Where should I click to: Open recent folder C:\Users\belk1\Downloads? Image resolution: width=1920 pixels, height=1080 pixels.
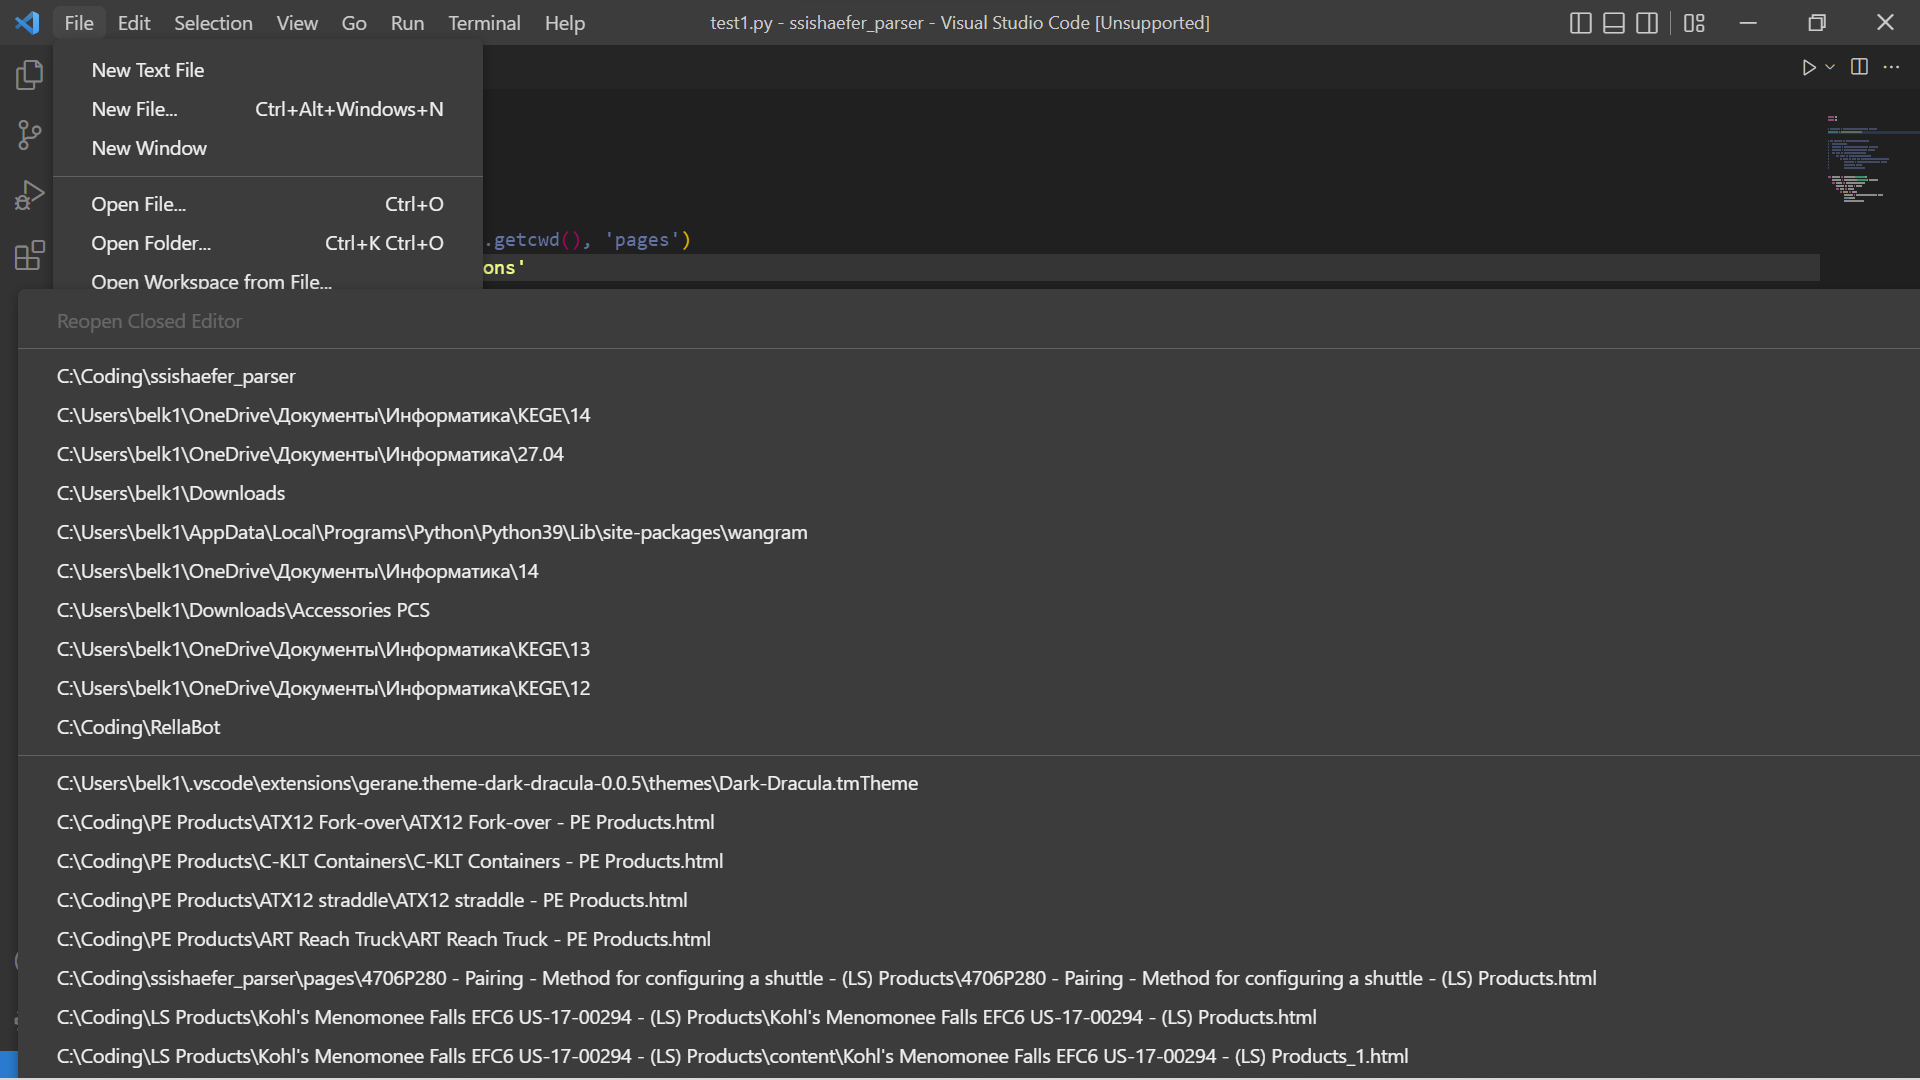point(968,493)
